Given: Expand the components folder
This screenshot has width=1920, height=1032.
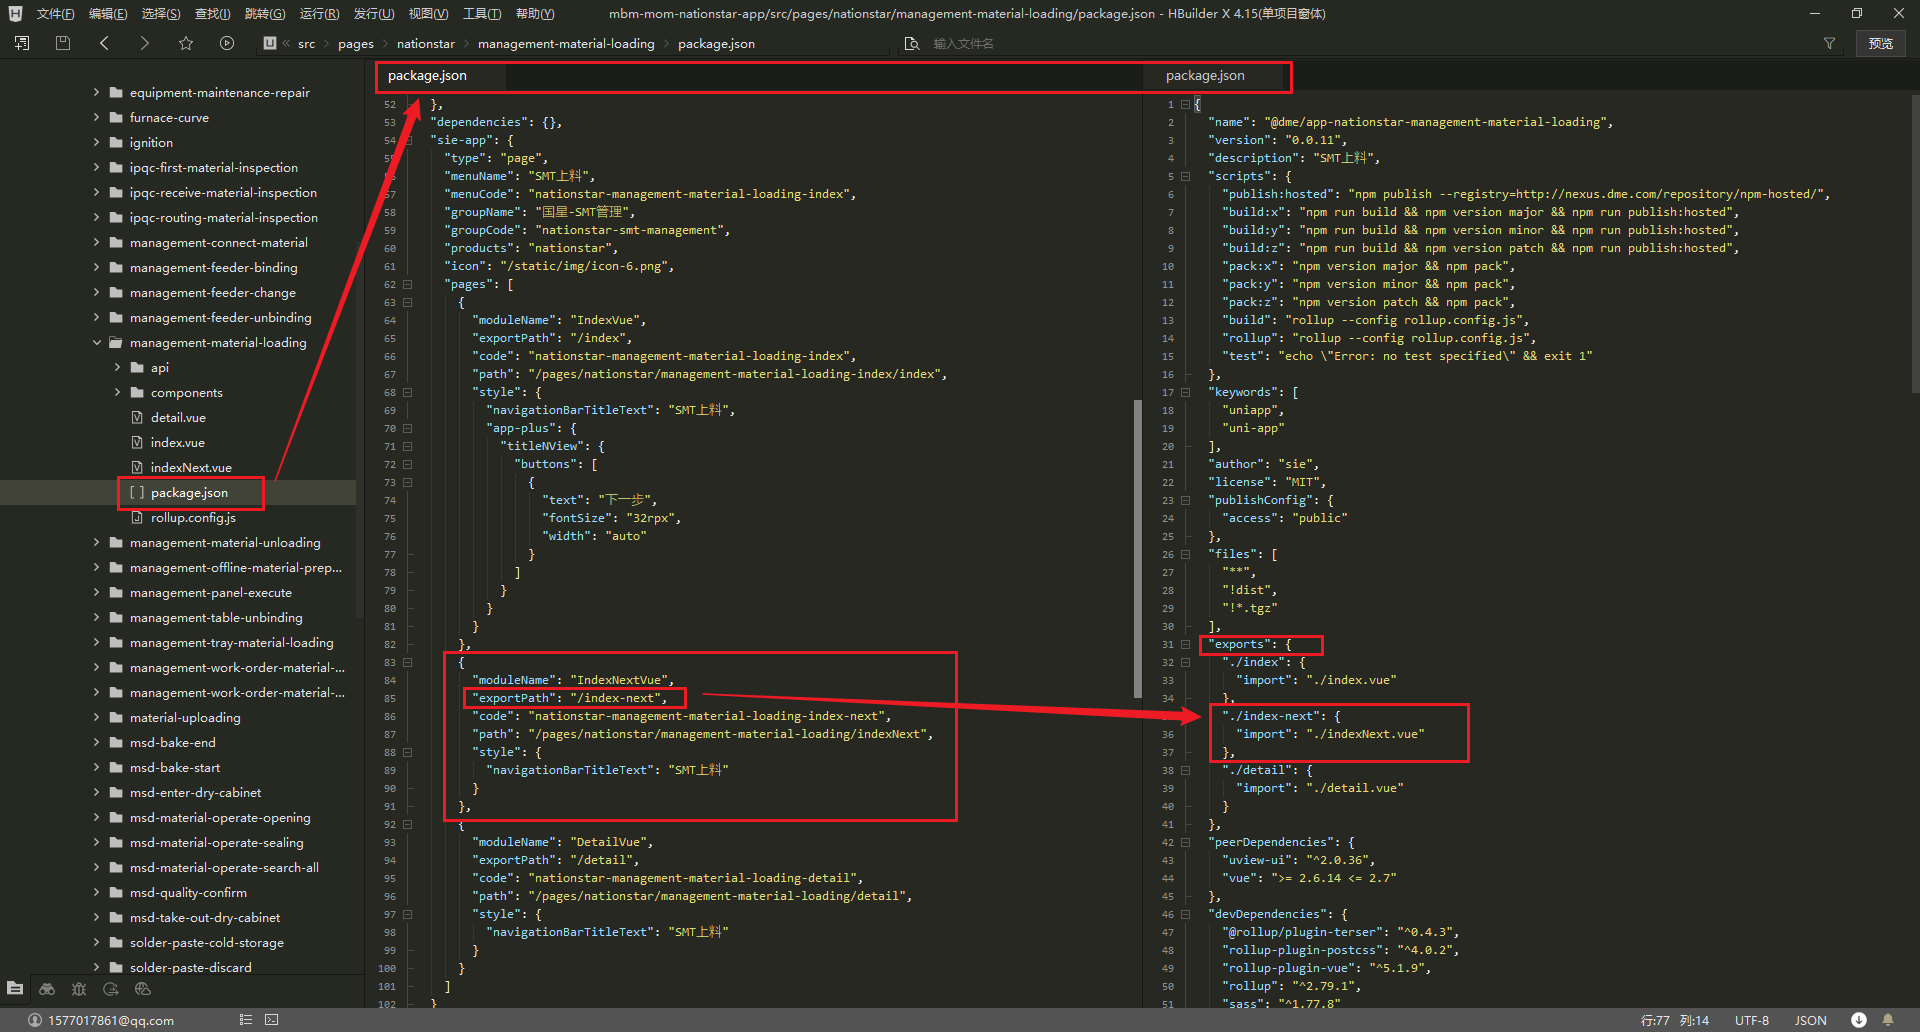Looking at the screenshot, I should click(118, 392).
